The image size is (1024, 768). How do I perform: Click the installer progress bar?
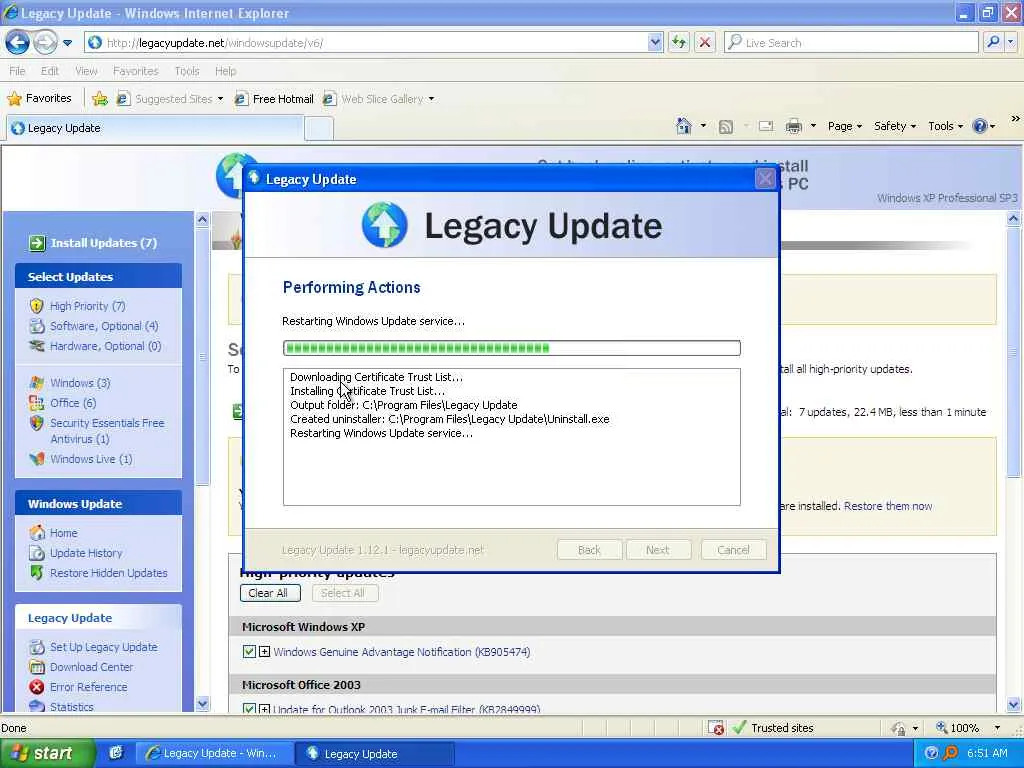click(511, 348)
